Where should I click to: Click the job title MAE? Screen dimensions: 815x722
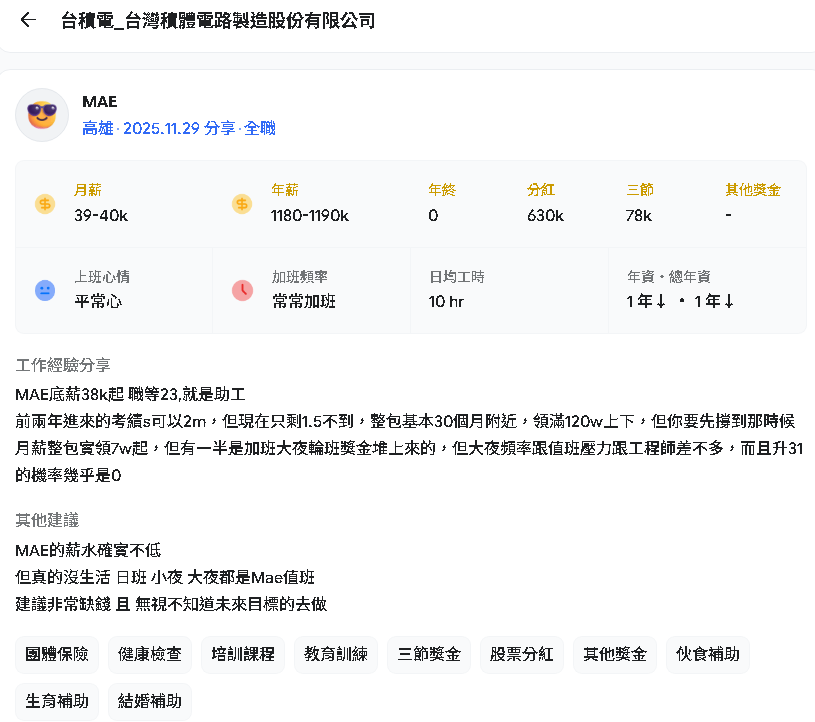[x=100, y=101]
